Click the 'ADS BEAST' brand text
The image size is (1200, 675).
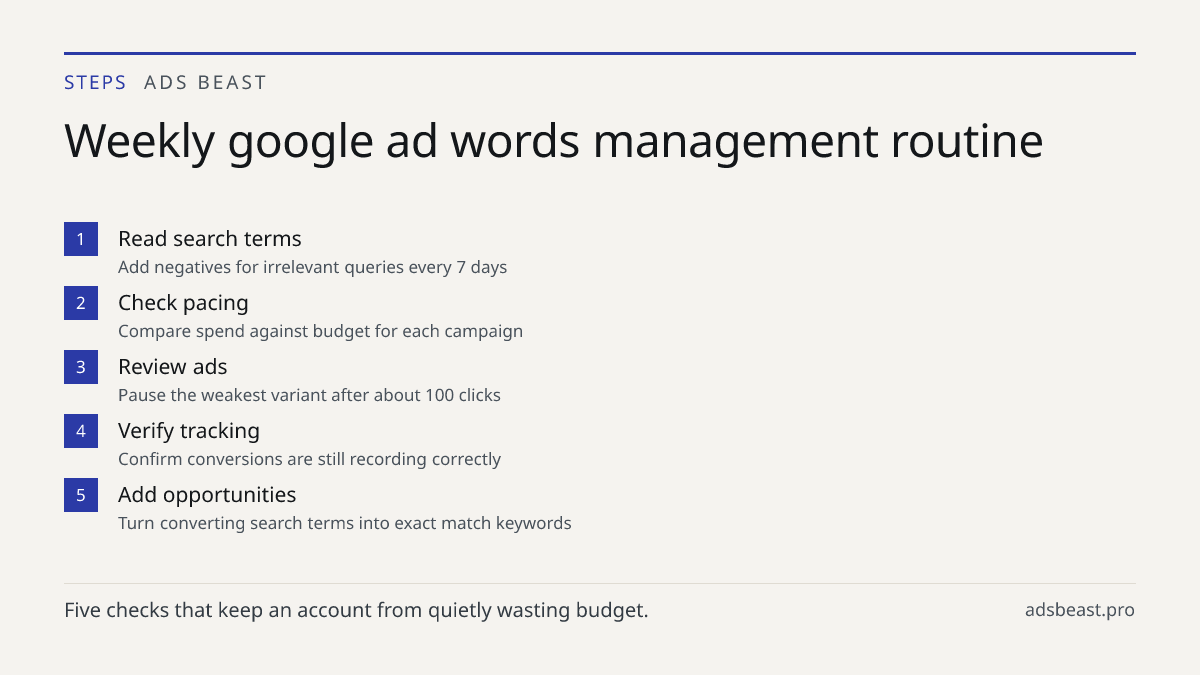pyautogui.click(x=205, y=83)
